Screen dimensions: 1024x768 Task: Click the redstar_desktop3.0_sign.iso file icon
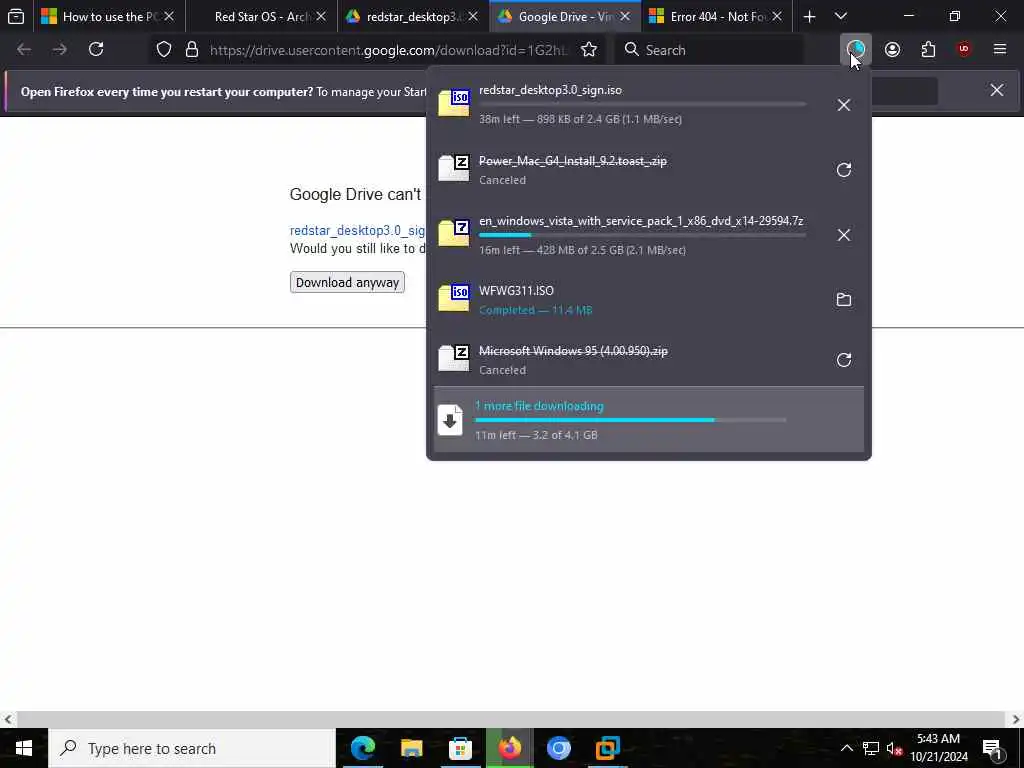click(x=454, y=103)
